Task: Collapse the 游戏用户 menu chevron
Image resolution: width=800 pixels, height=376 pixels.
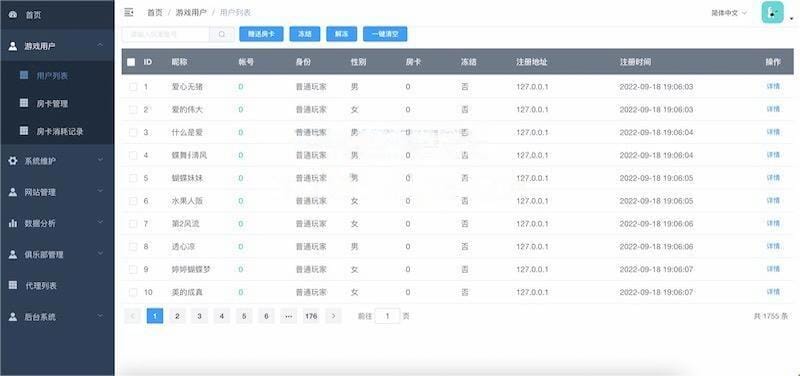Action: [x=101, y=45]
